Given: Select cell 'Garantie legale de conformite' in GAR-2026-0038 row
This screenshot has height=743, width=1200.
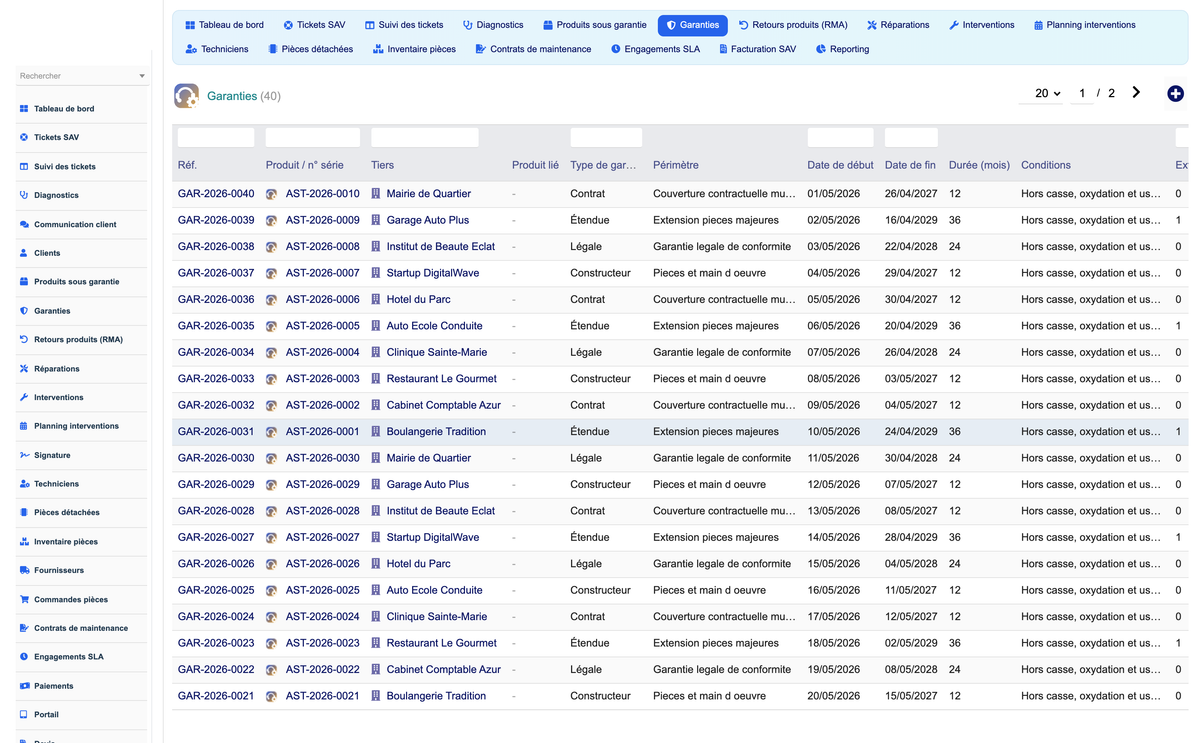Looking at the screenshot, I should (722, 246).
